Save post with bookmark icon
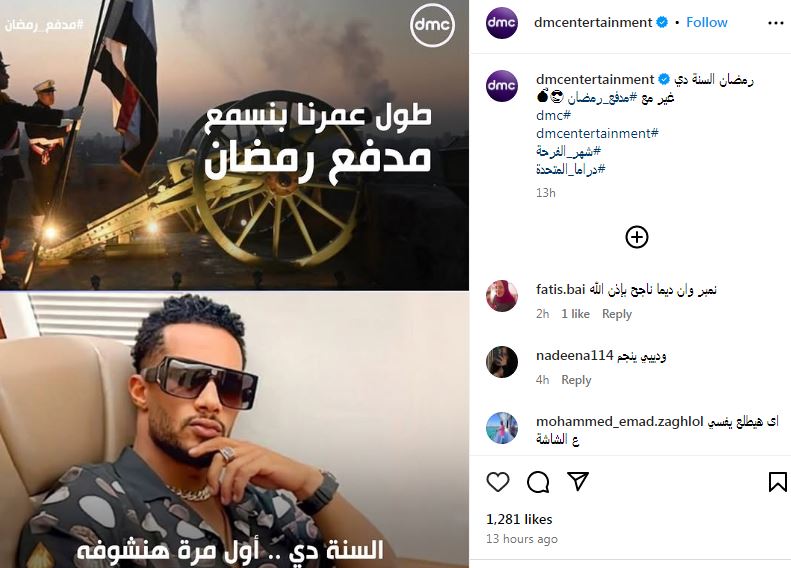 (777, 482)
